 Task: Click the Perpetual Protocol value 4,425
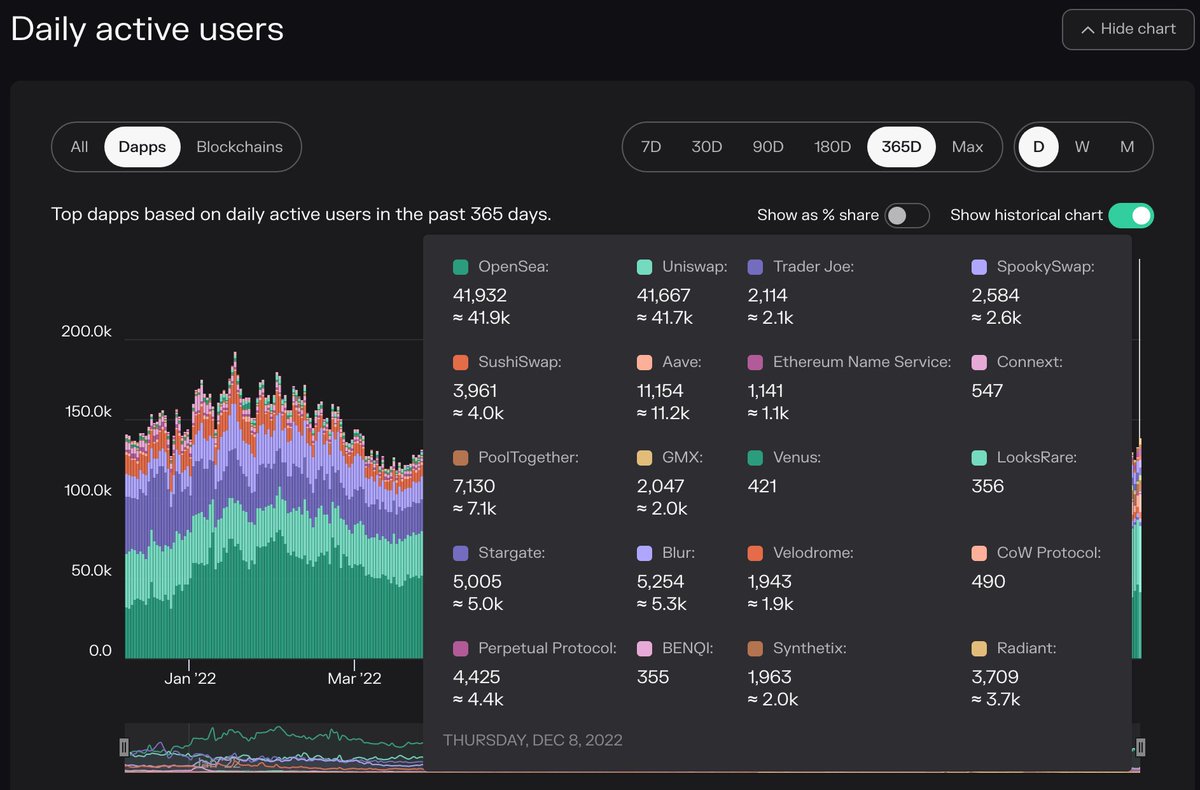pyautogui.click(x=477, y=677)
